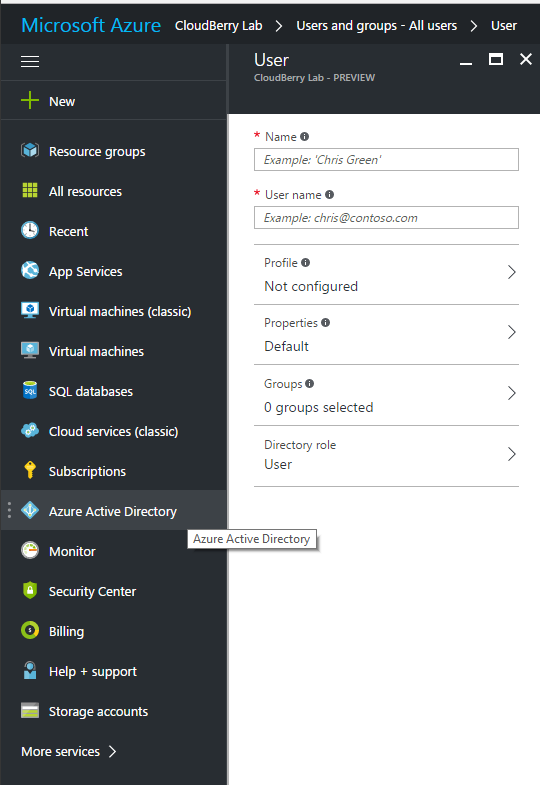Click the Monitor gauge icon
Image resolution: width=540 pixels, height=785 pixels.
pyautogui.click(x=30, y=550)
